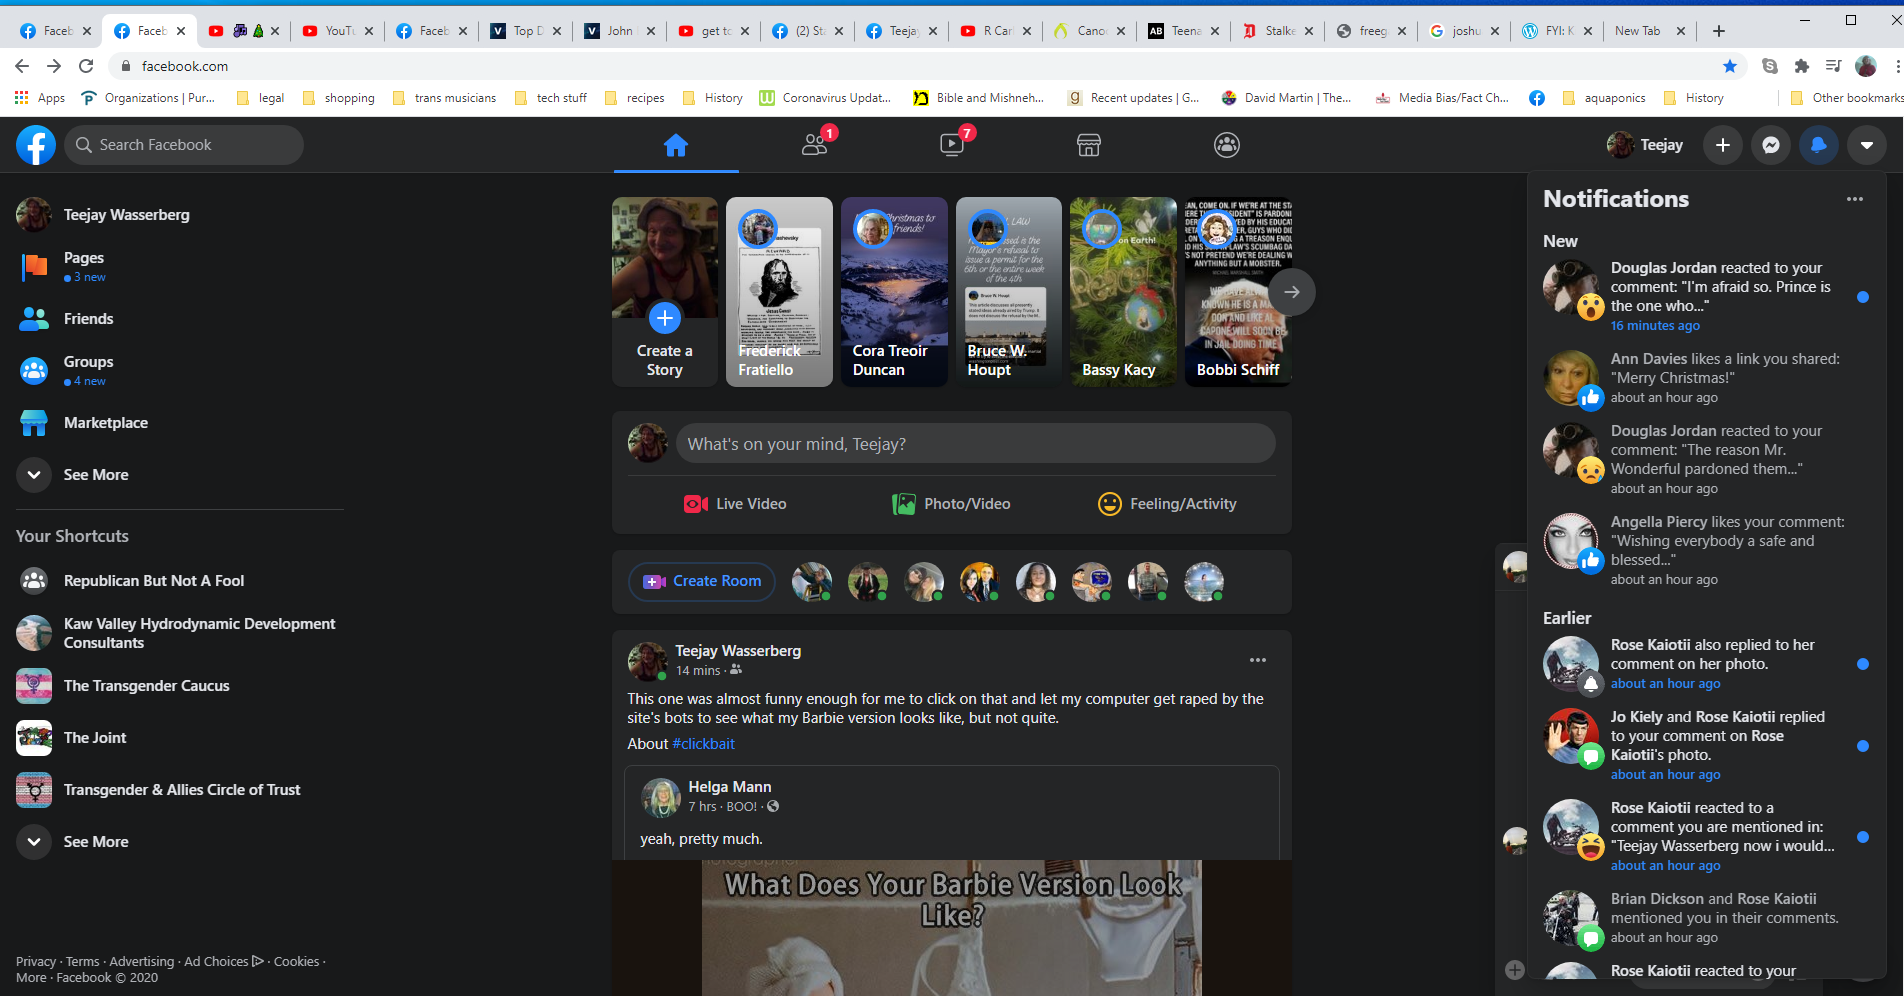Open the Home feed tab
This screenshot has height=996, width=1904.
(676, 145)
